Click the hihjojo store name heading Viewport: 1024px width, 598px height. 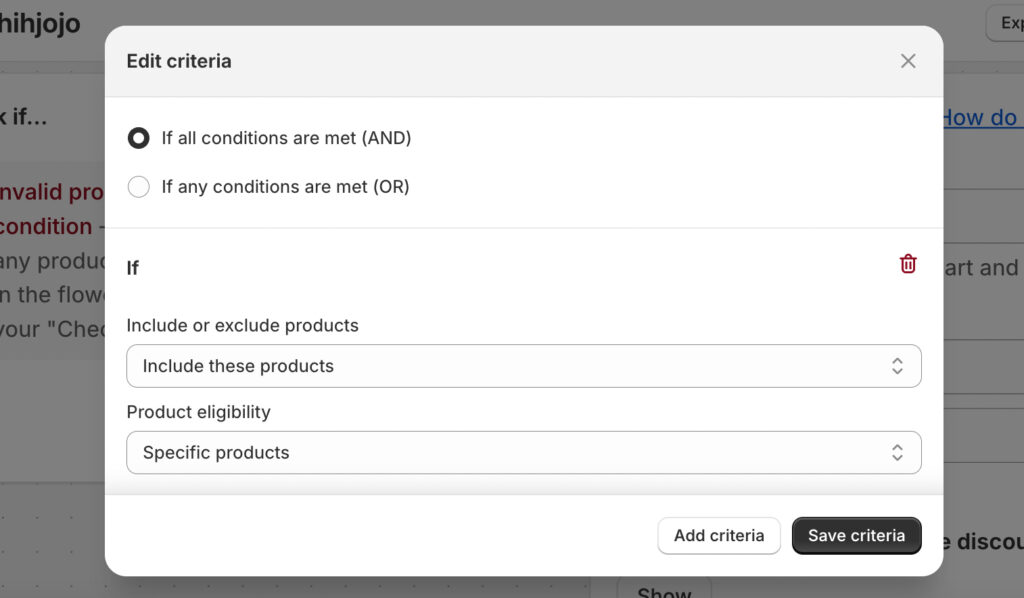(x=40, y=23)
